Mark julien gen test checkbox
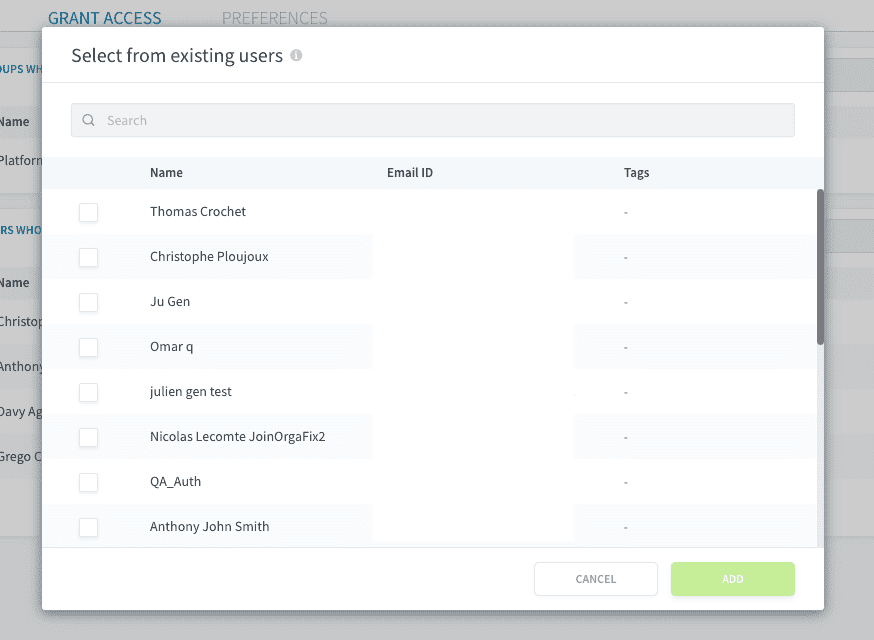The height and width of the screenshot is (640, 874). 89,392
